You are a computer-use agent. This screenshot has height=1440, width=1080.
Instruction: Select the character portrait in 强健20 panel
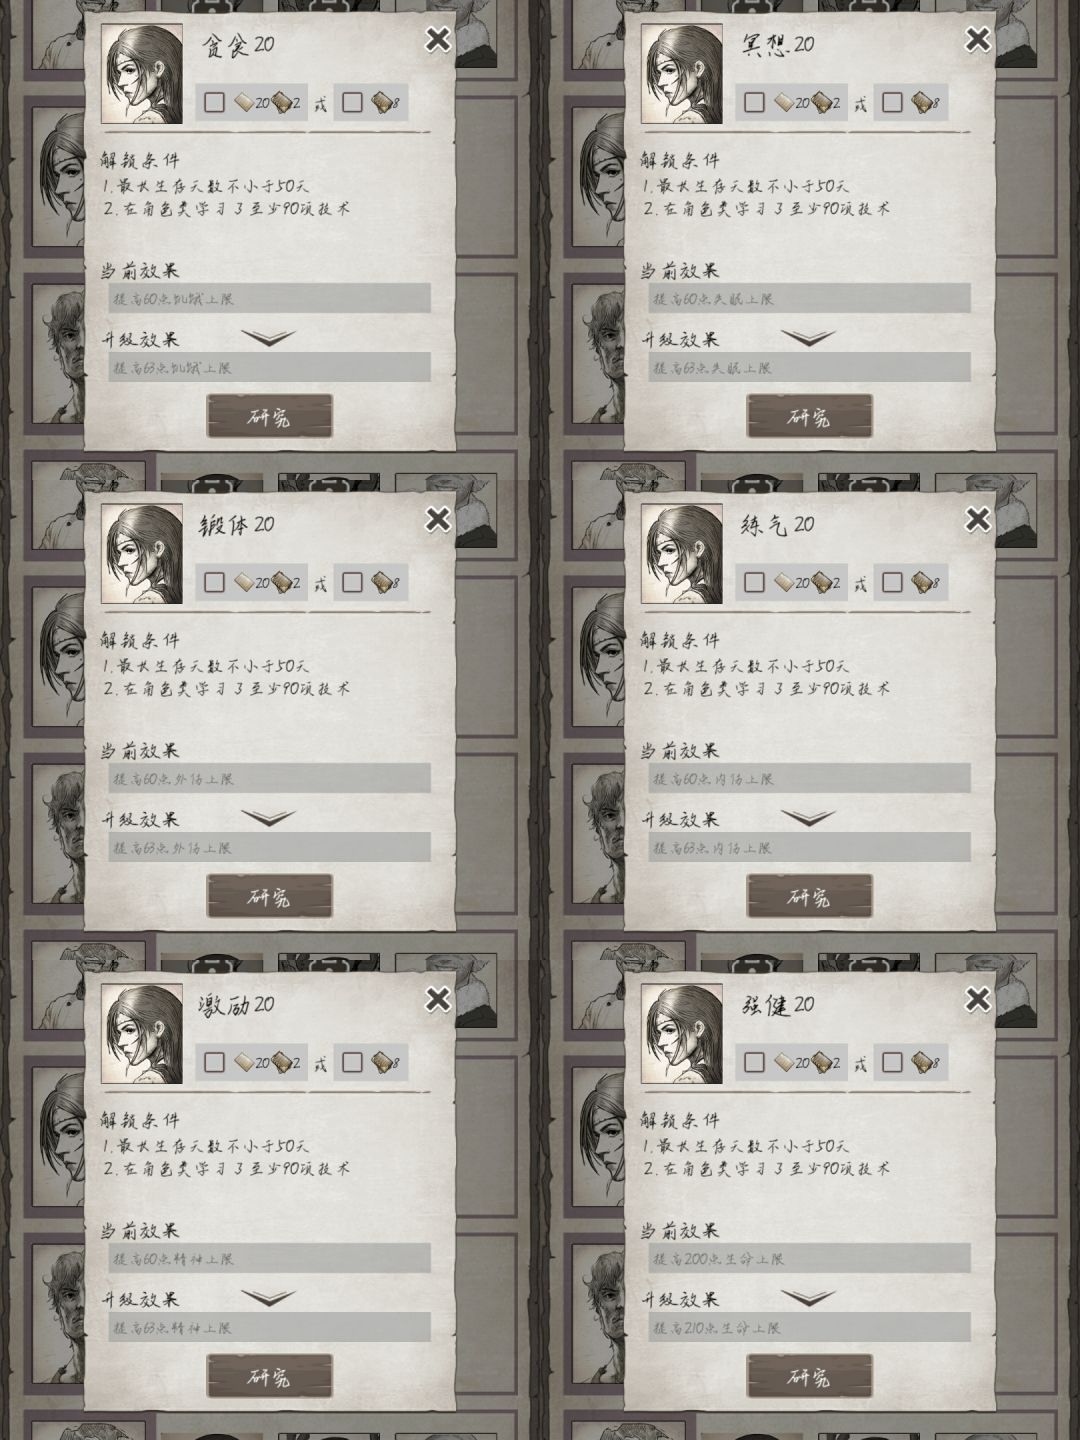[682, 1034]
